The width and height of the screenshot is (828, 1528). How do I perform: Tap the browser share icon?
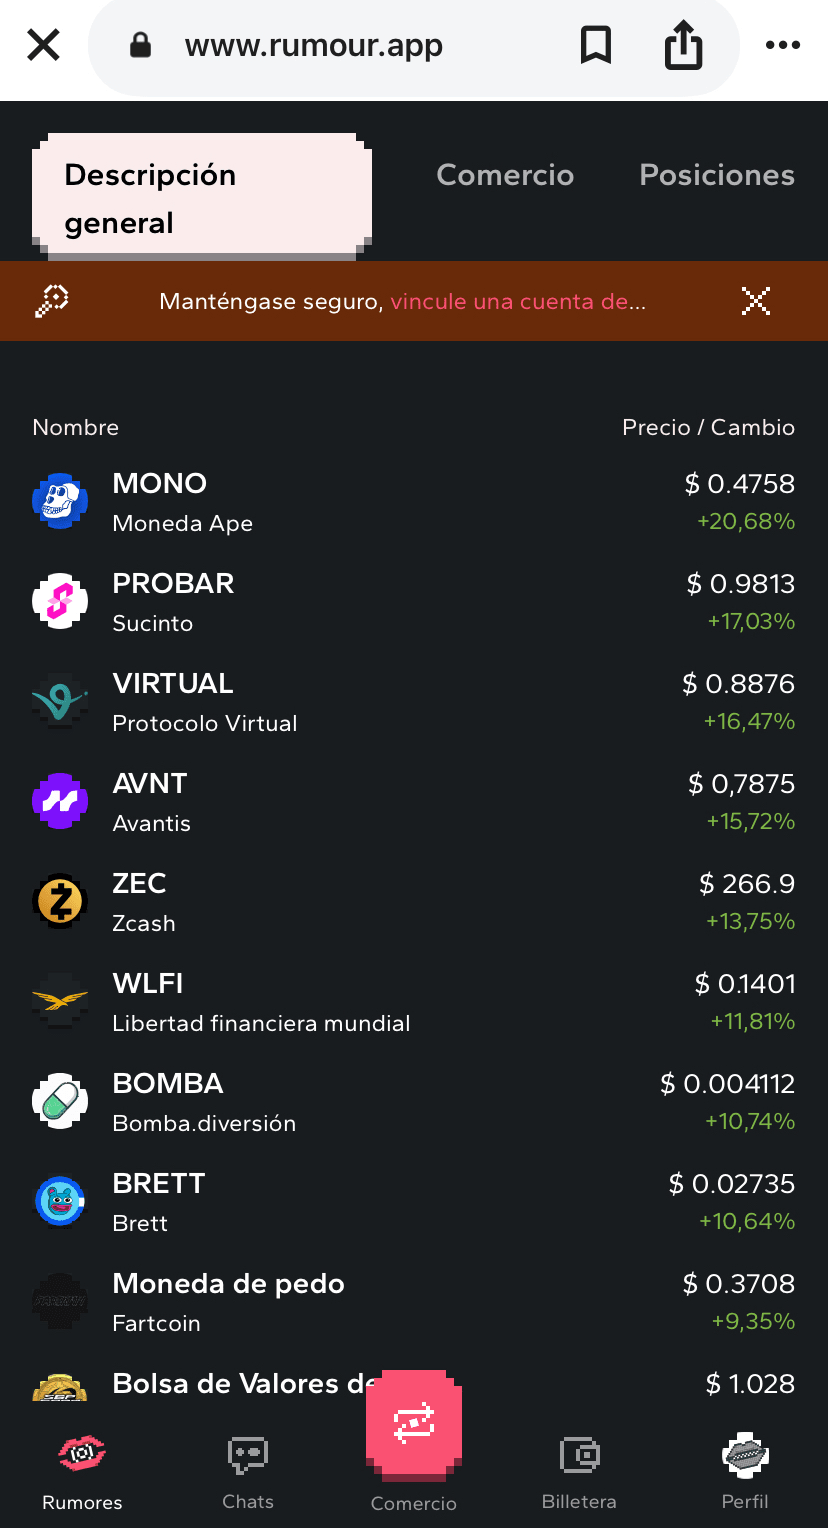click(684, 46)
